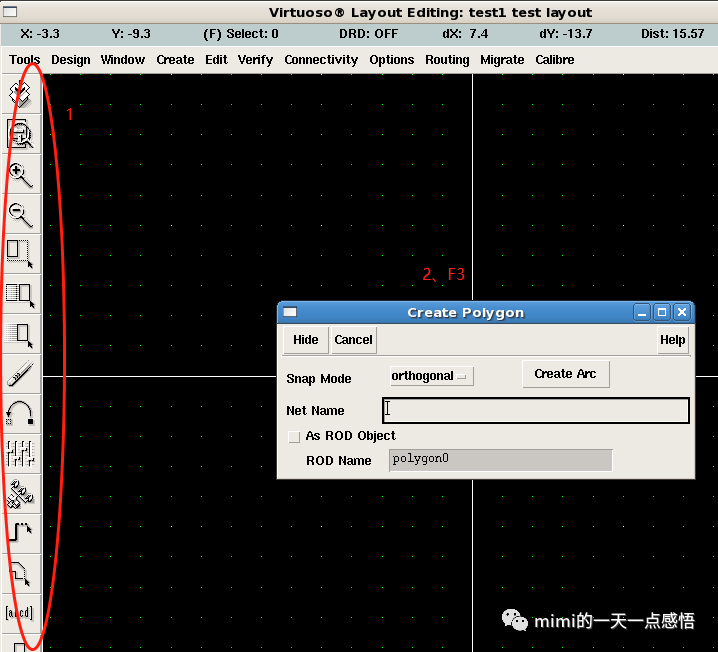
Task: Activate the Stretch tool icon
Action: point(20,254)
